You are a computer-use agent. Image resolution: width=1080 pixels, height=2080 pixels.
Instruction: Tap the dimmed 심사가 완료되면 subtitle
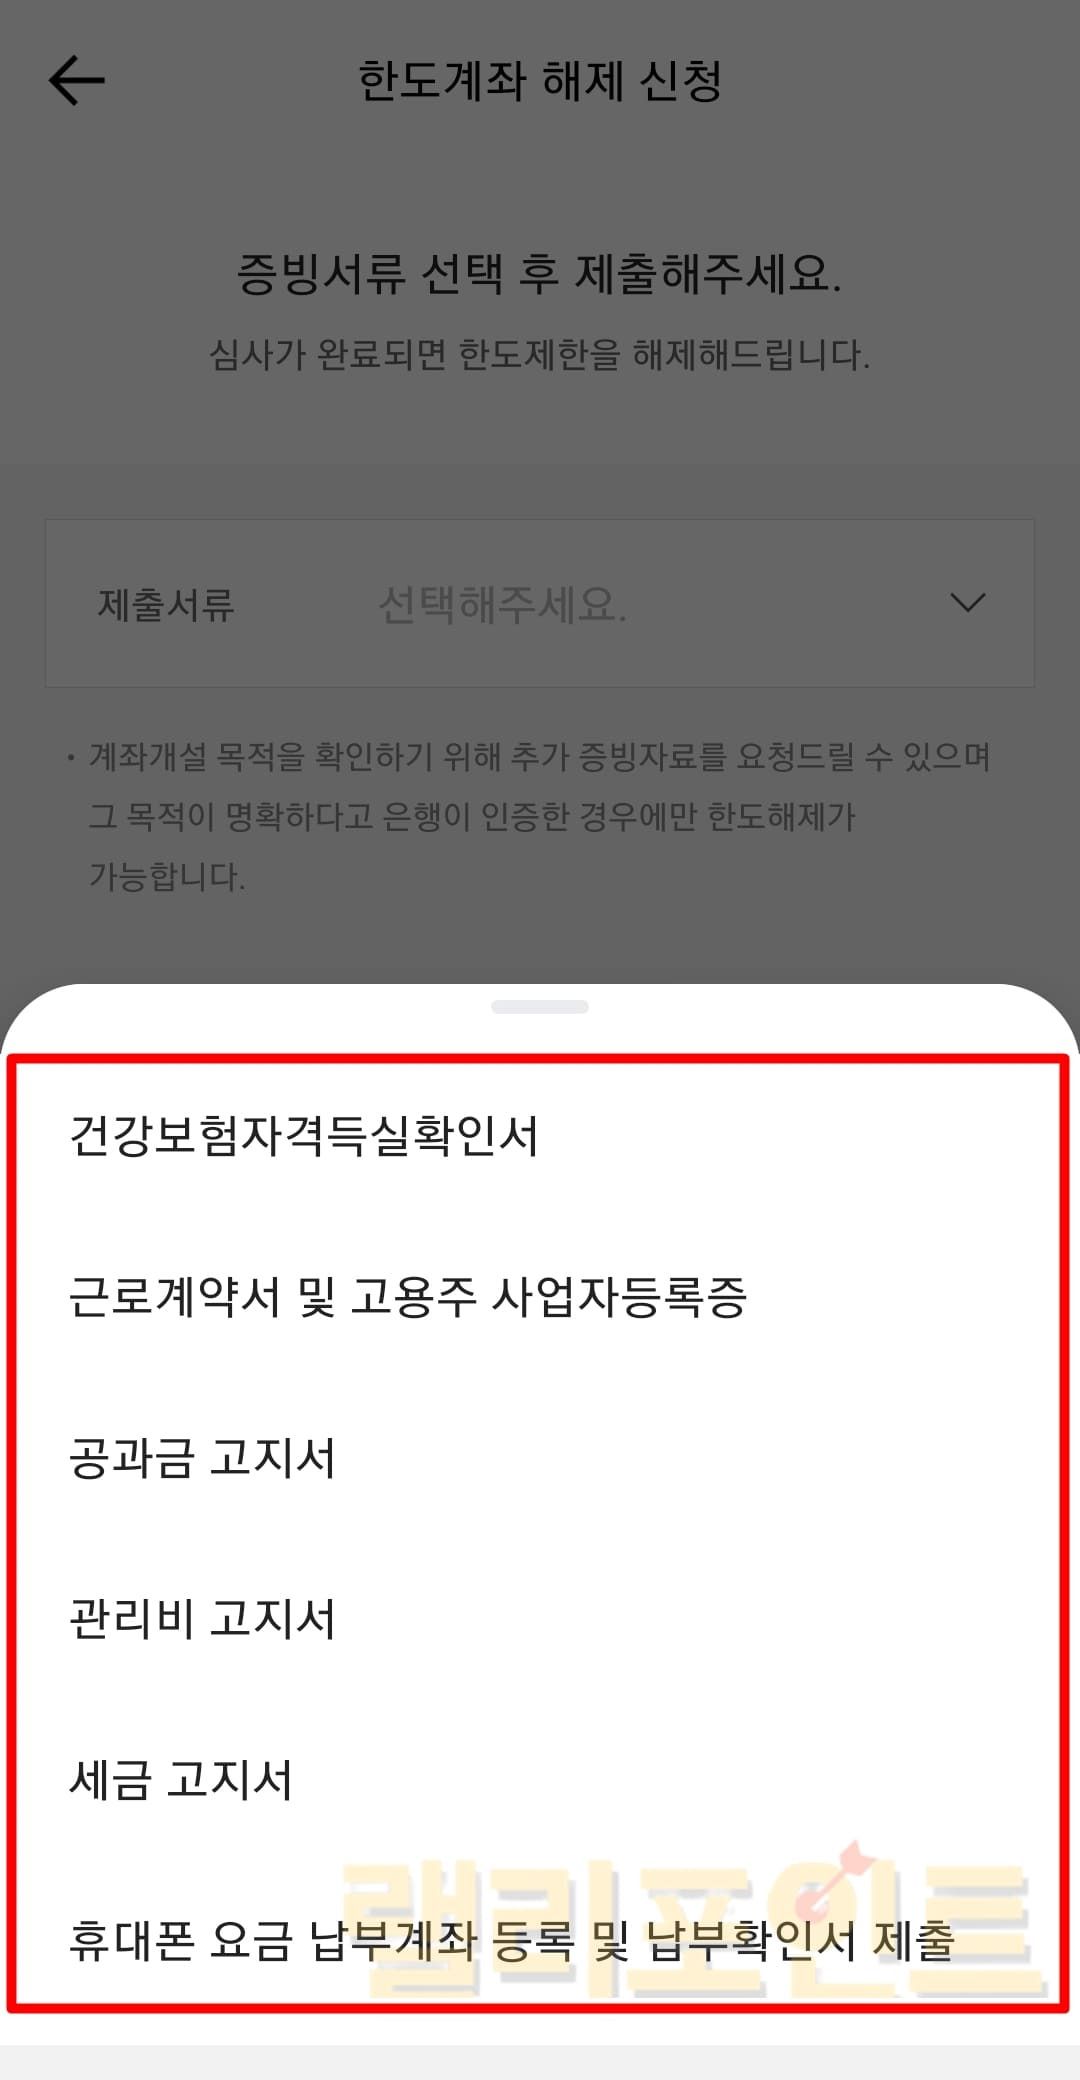(x=540, y=354)
